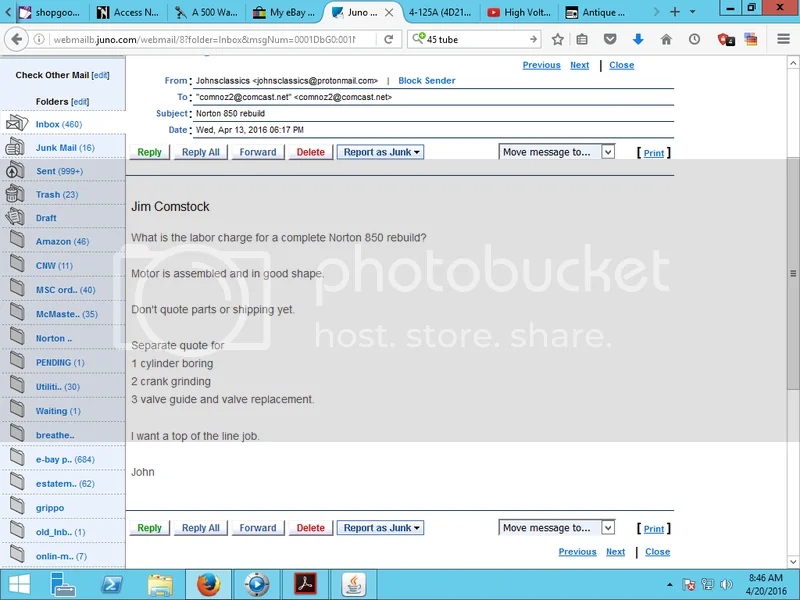Screen dimensions: 800x600
Task: Launch Adobe Acrobat from the taskbar
Action: click(304, 584)
